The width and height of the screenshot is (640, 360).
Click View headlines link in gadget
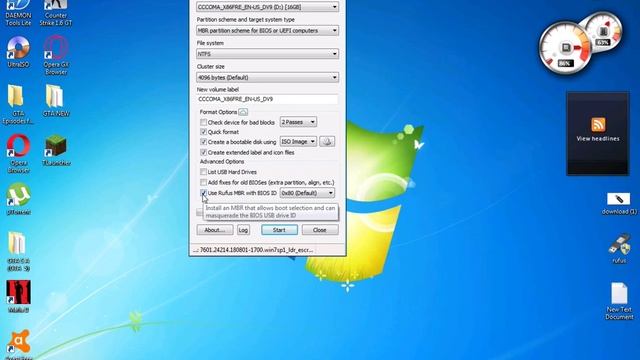pyautogui.click(x=598, y=139)
